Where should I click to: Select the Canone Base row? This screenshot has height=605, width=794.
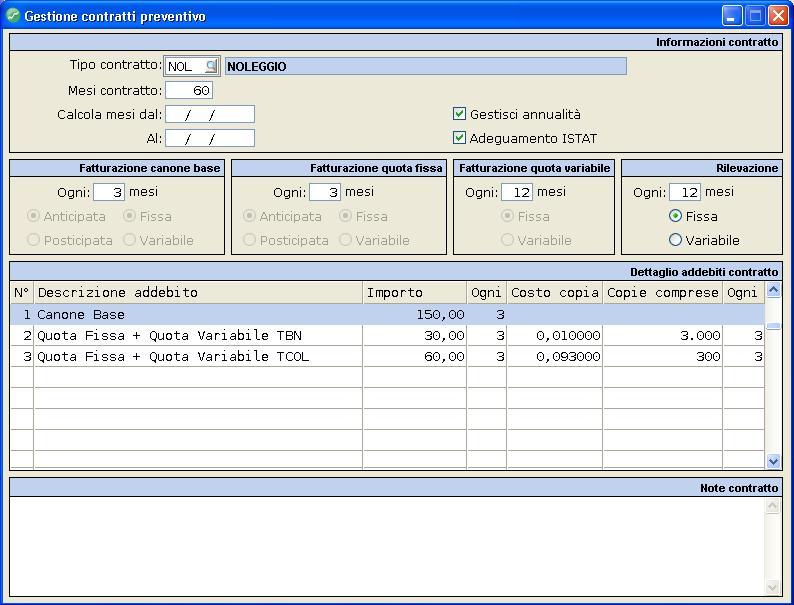coord(387,314)
